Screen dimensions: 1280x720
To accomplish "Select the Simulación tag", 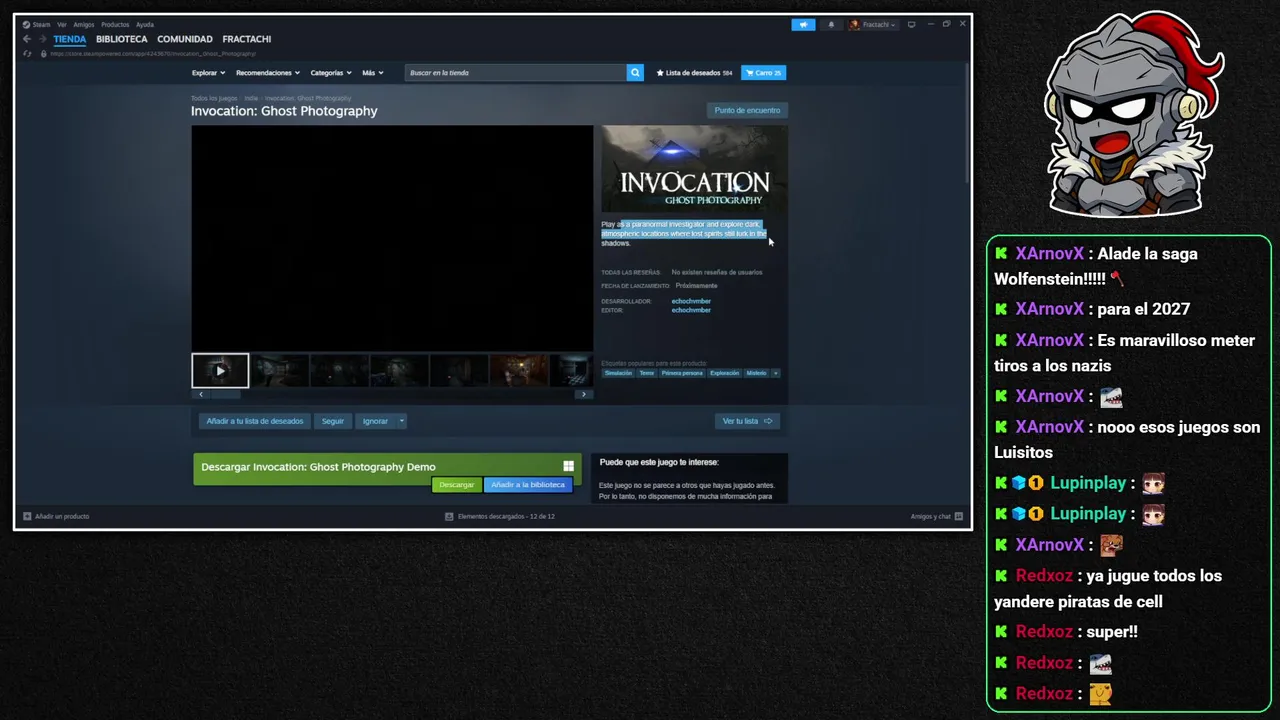I will tap(618, 373).
